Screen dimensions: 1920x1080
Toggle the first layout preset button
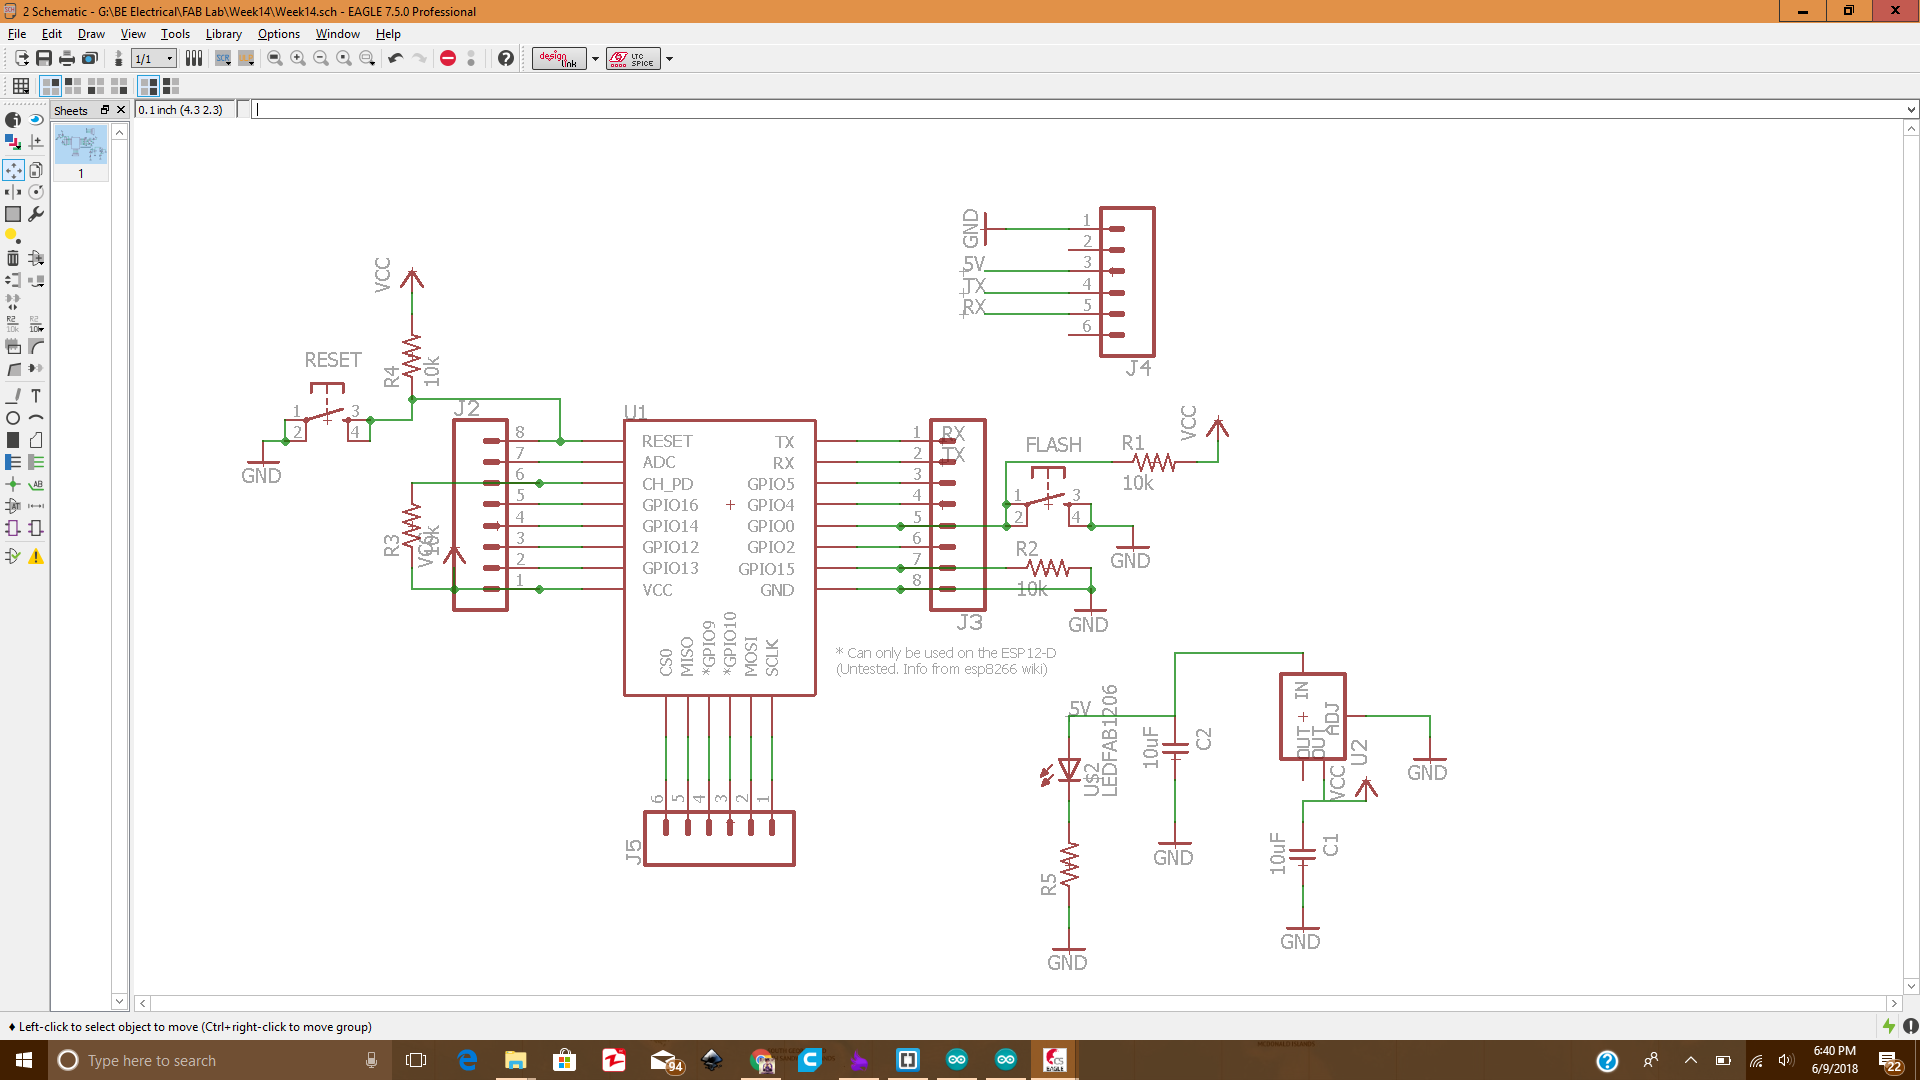coord(50,86)
